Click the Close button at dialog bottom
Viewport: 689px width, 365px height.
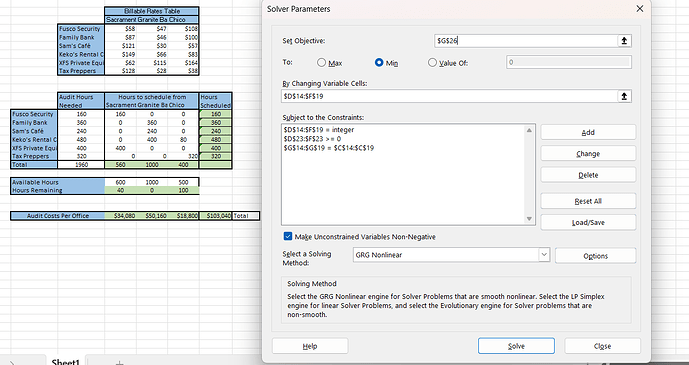click(x=602, y=346)
